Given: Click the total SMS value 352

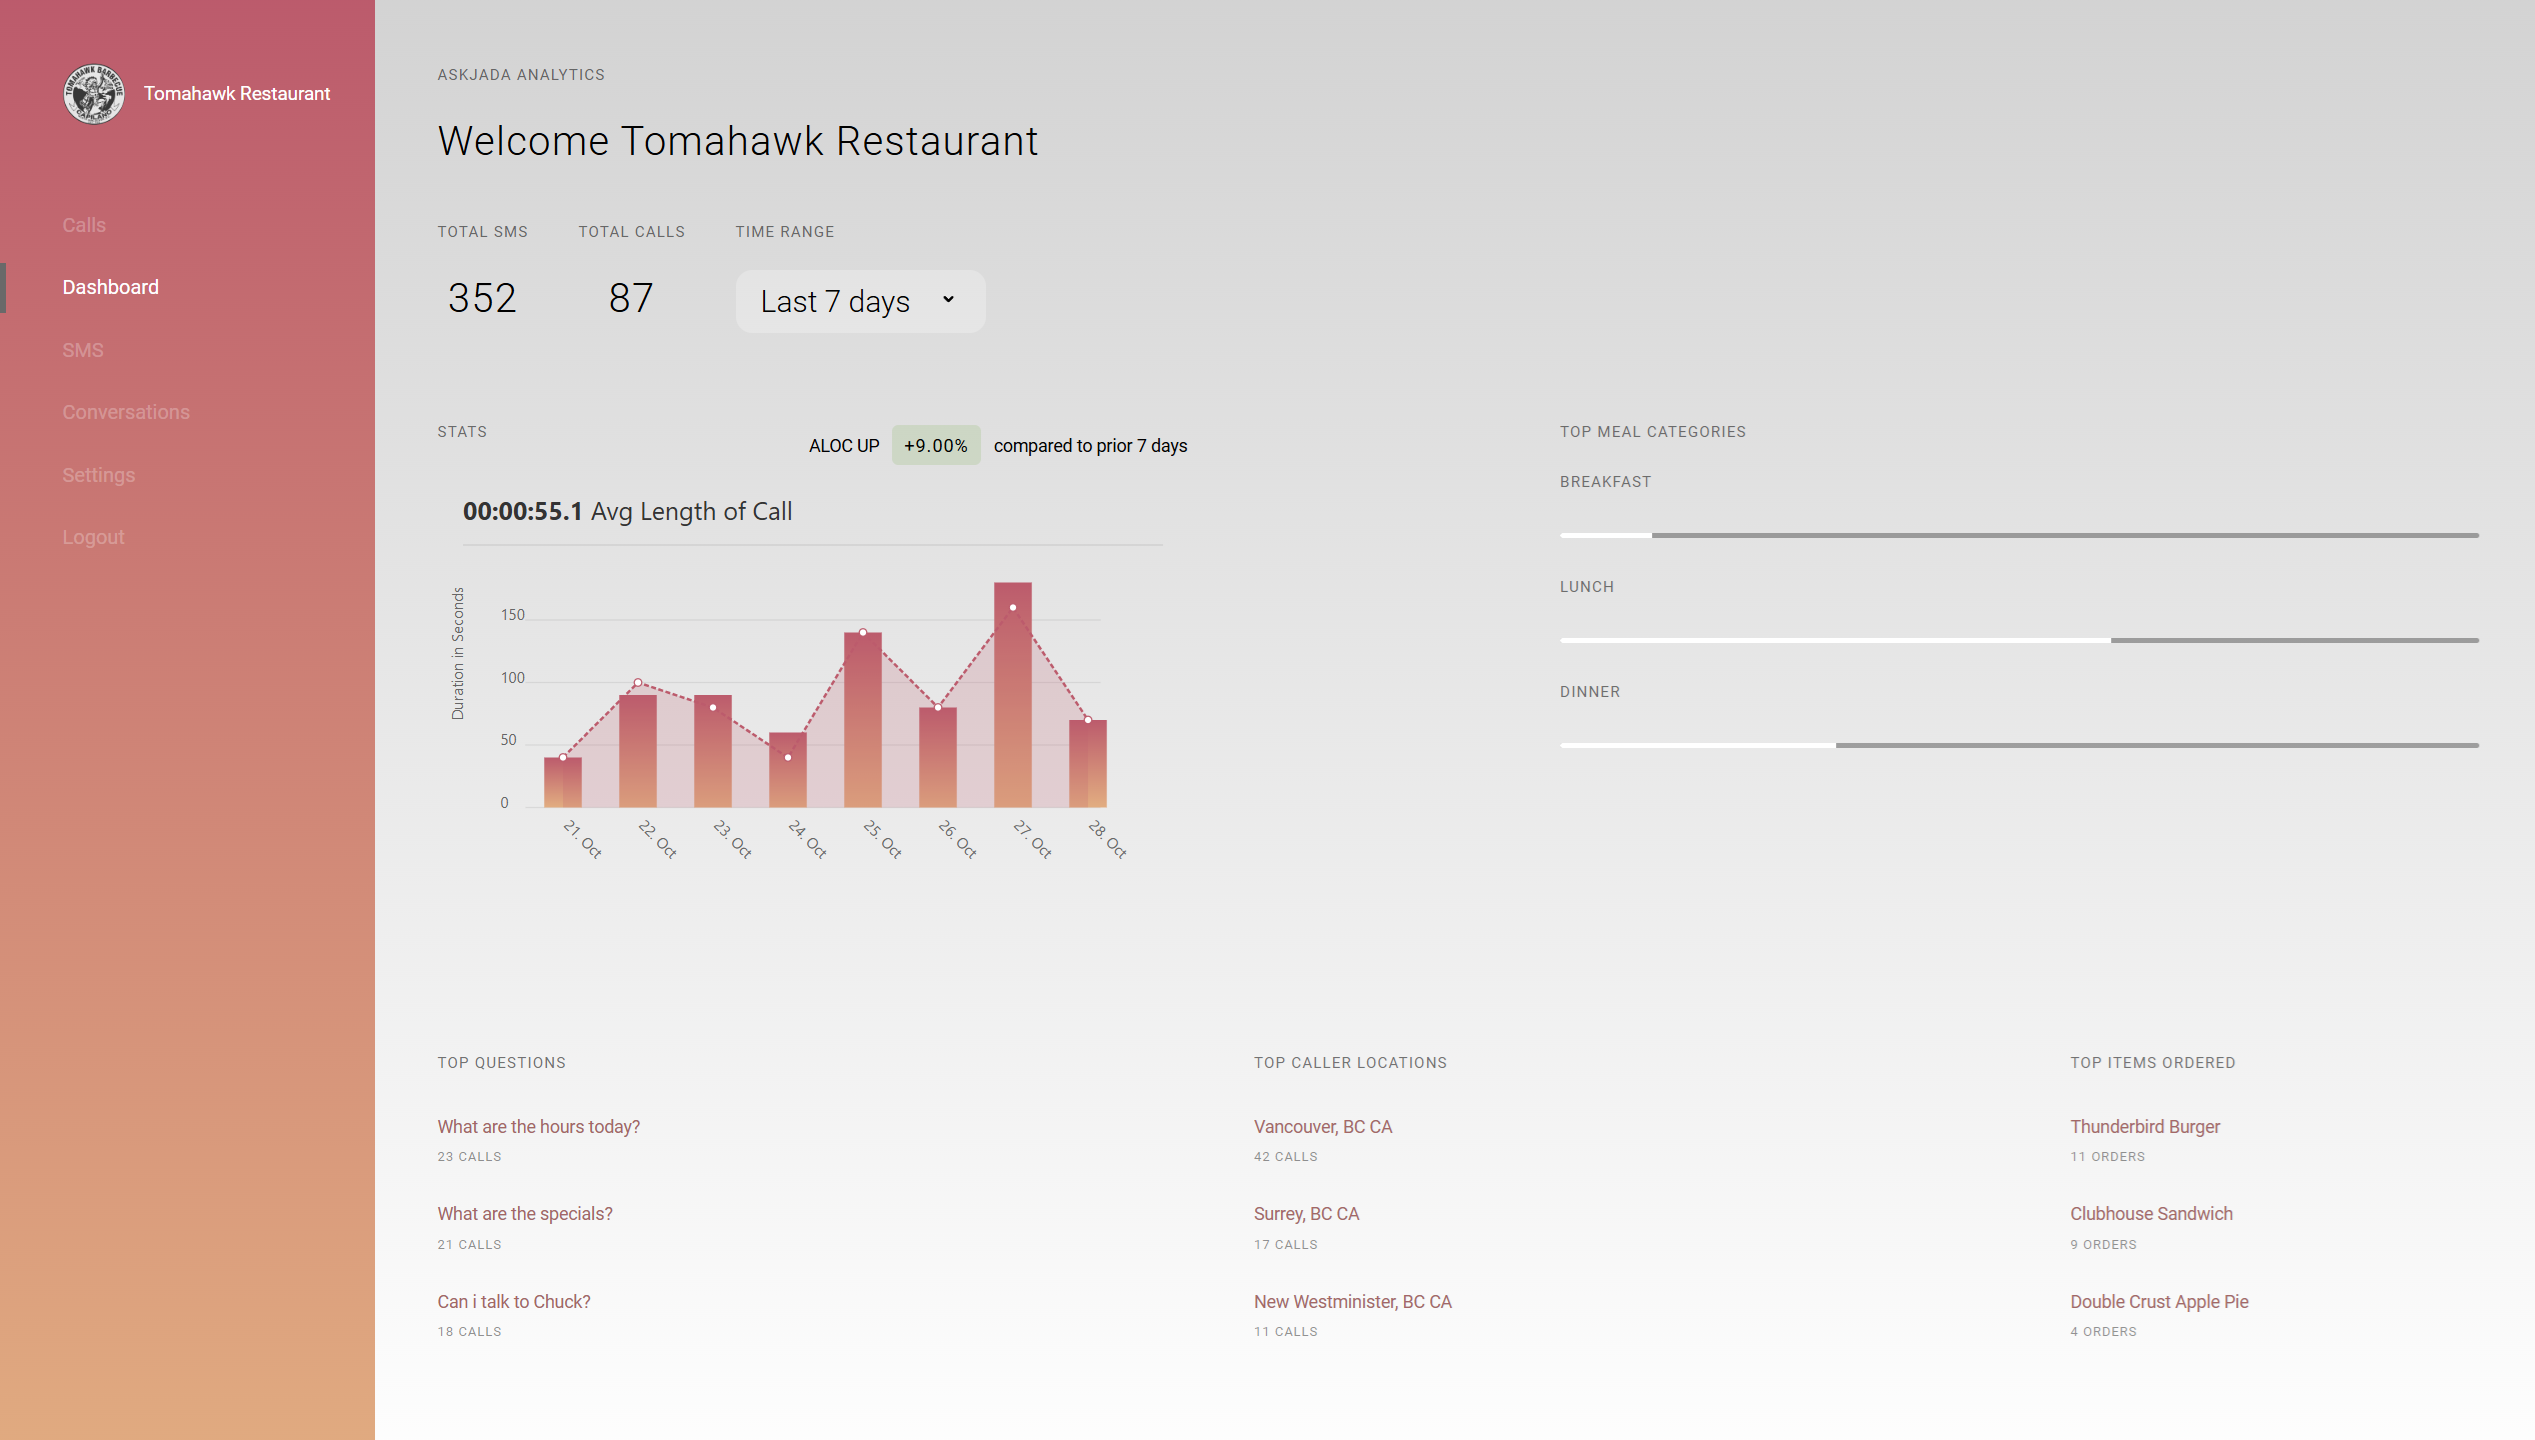Looking at the screenshot, I should 482,298.
